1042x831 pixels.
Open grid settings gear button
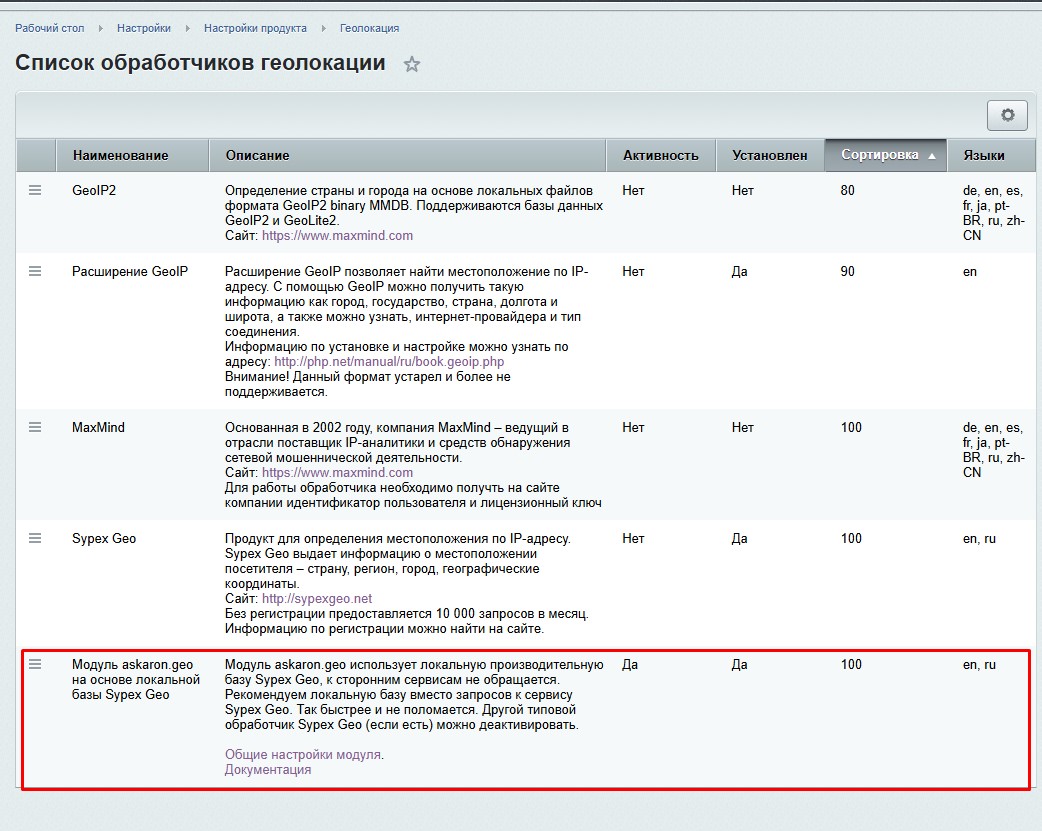coord(1007,115)
